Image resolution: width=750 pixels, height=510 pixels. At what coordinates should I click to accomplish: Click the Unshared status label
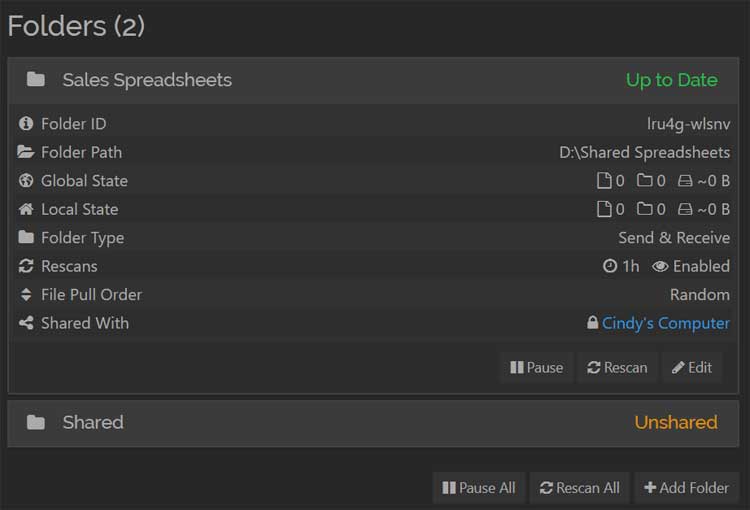675,422
